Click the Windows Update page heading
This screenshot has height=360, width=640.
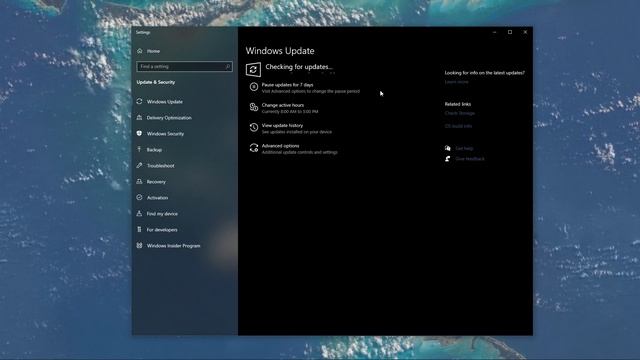pos(280,51)
